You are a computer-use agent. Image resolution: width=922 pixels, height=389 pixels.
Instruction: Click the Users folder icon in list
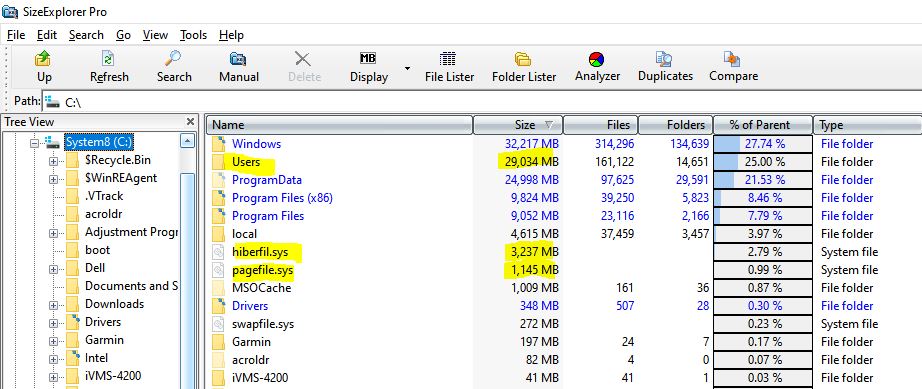[x=219, y=162]
